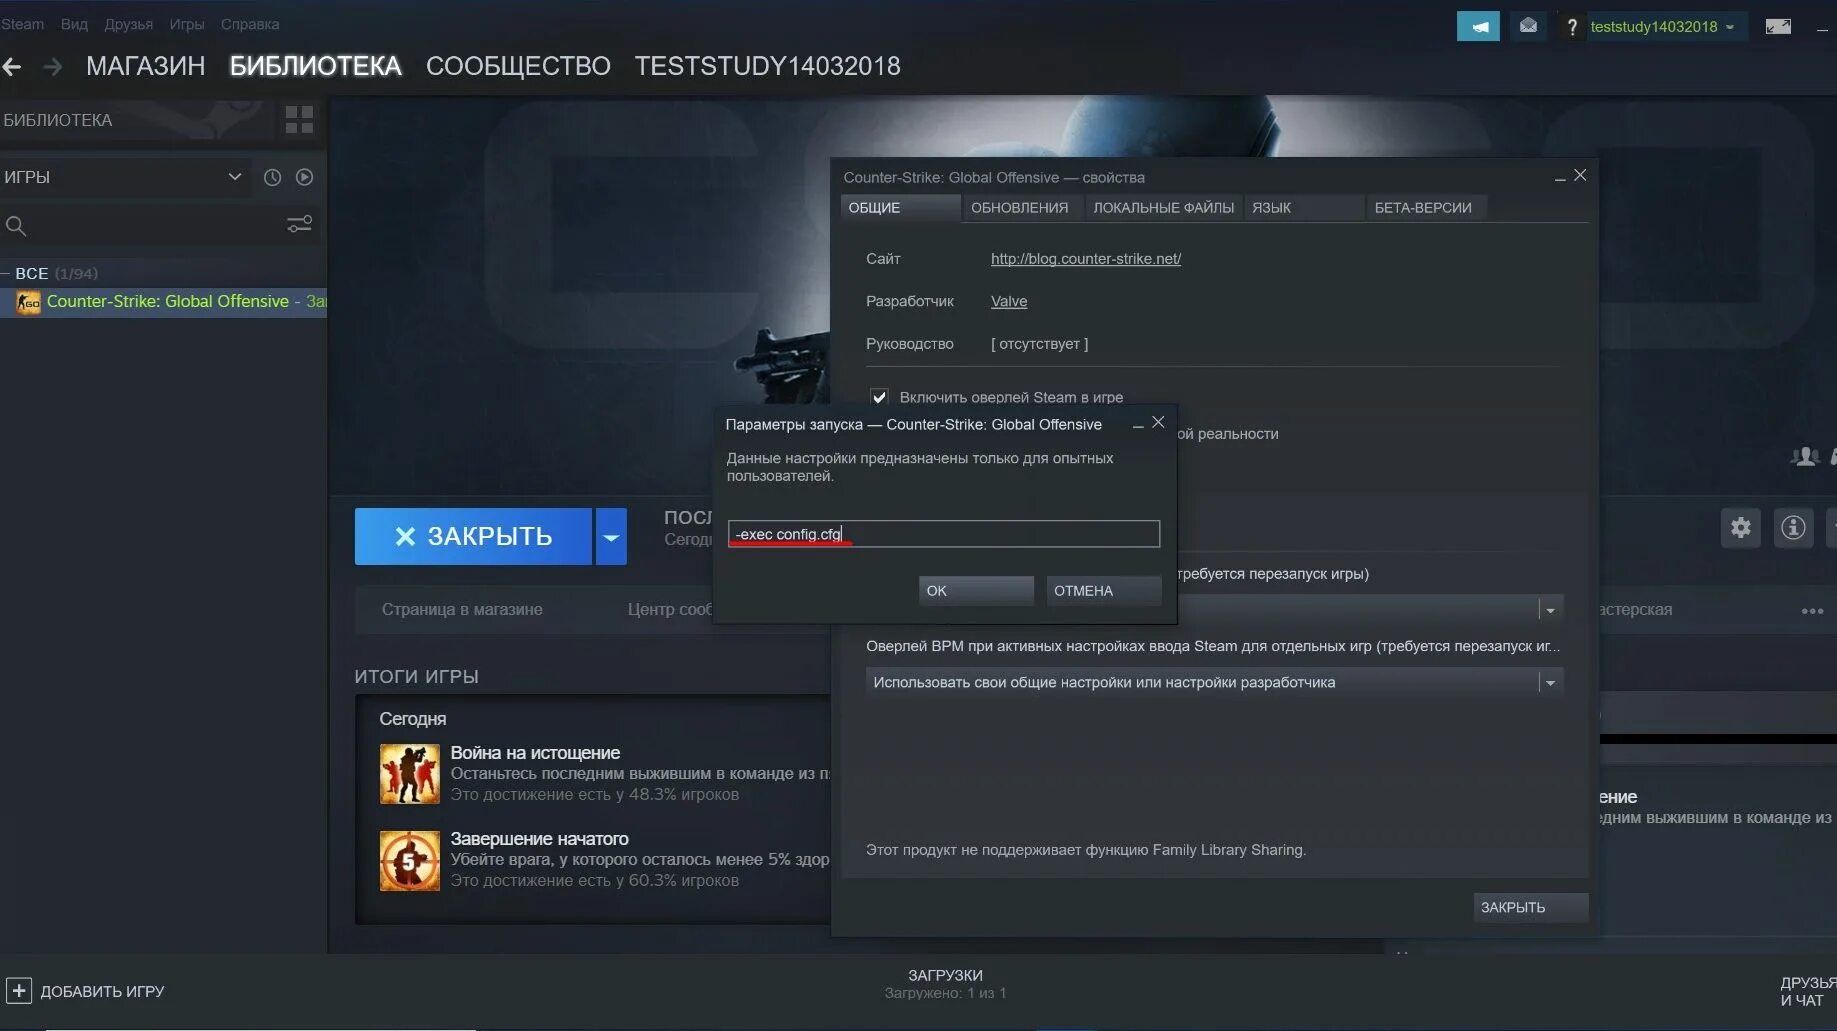Select the ОБЩИЕ properties tab
The height and width of the screenshot is (1031, 1837).
[x=900, y=208]
